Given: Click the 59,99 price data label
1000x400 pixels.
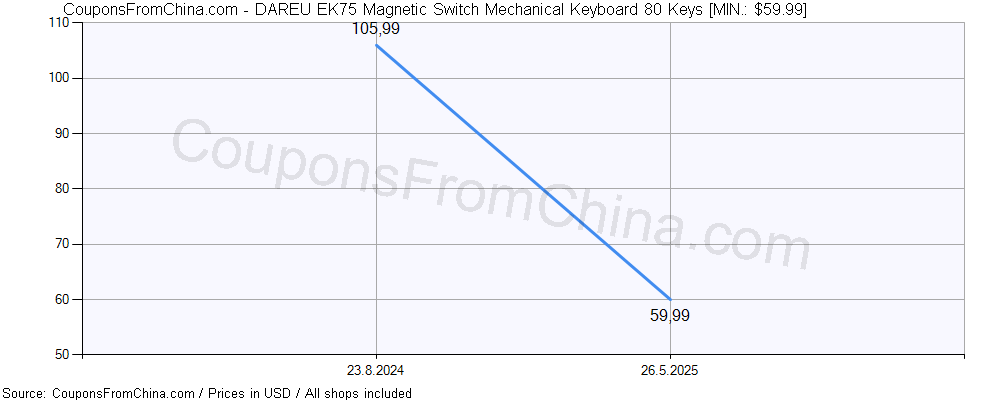Looking at the screenshot, I should [670, 315].
